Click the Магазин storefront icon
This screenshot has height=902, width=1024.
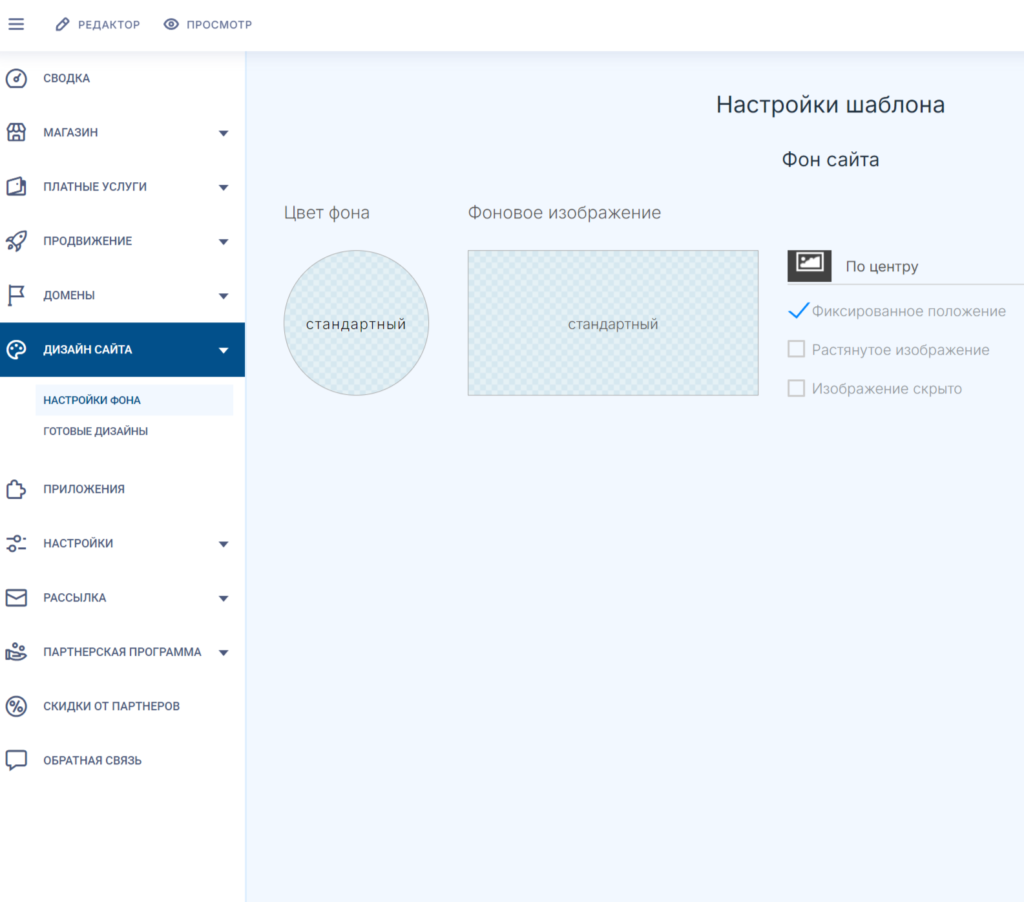pyautogui.click(x=16, y=133)
